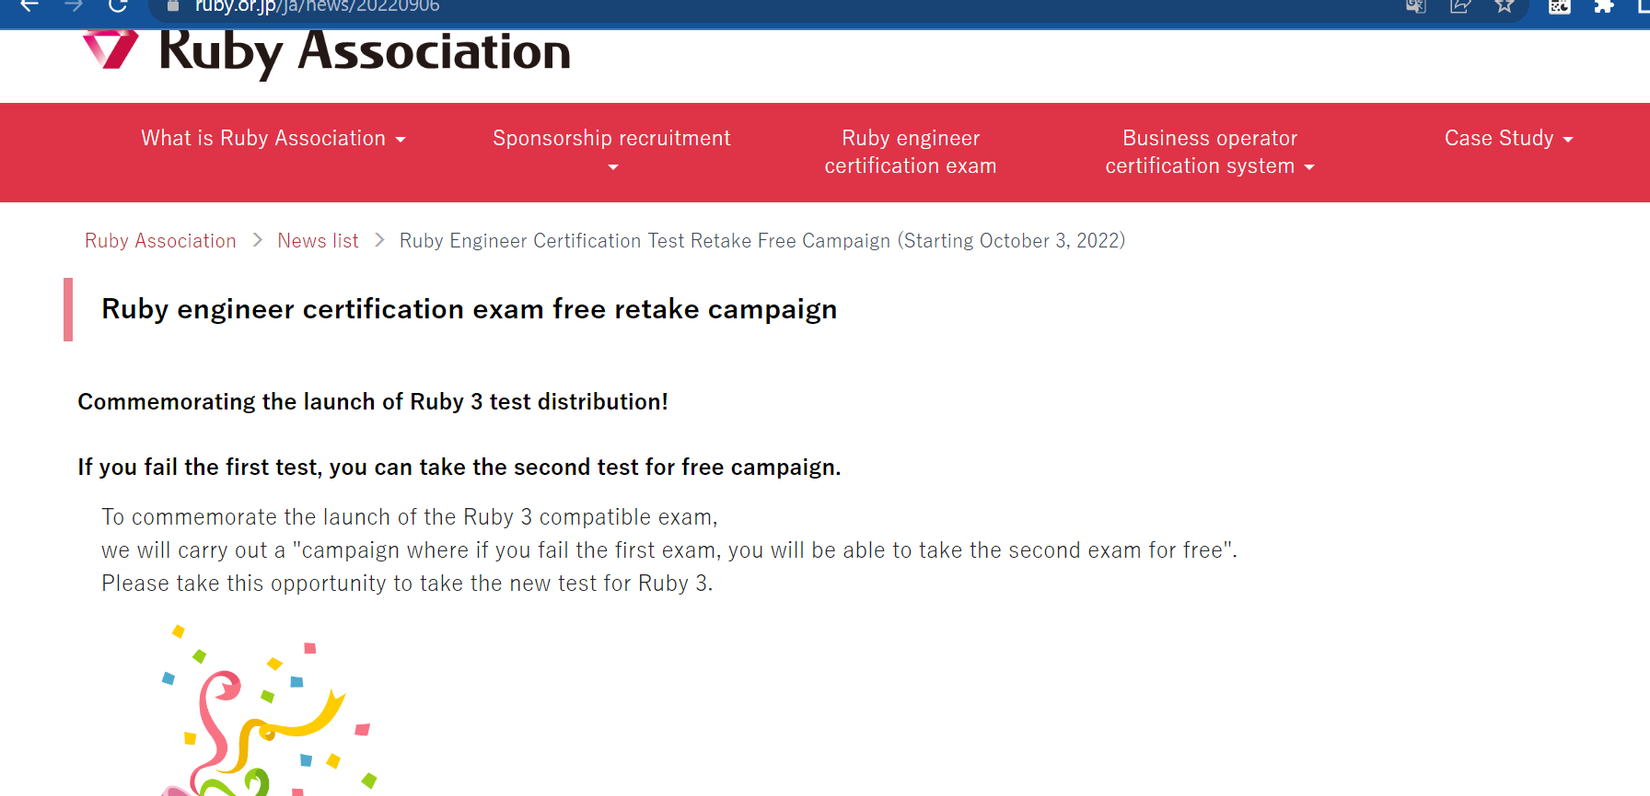The width and height of the screenshot is (1650, 796).
Task: Click heading 'Ruby engineer certification exam free retake campaign'
Action: click(x=469, y=309)
